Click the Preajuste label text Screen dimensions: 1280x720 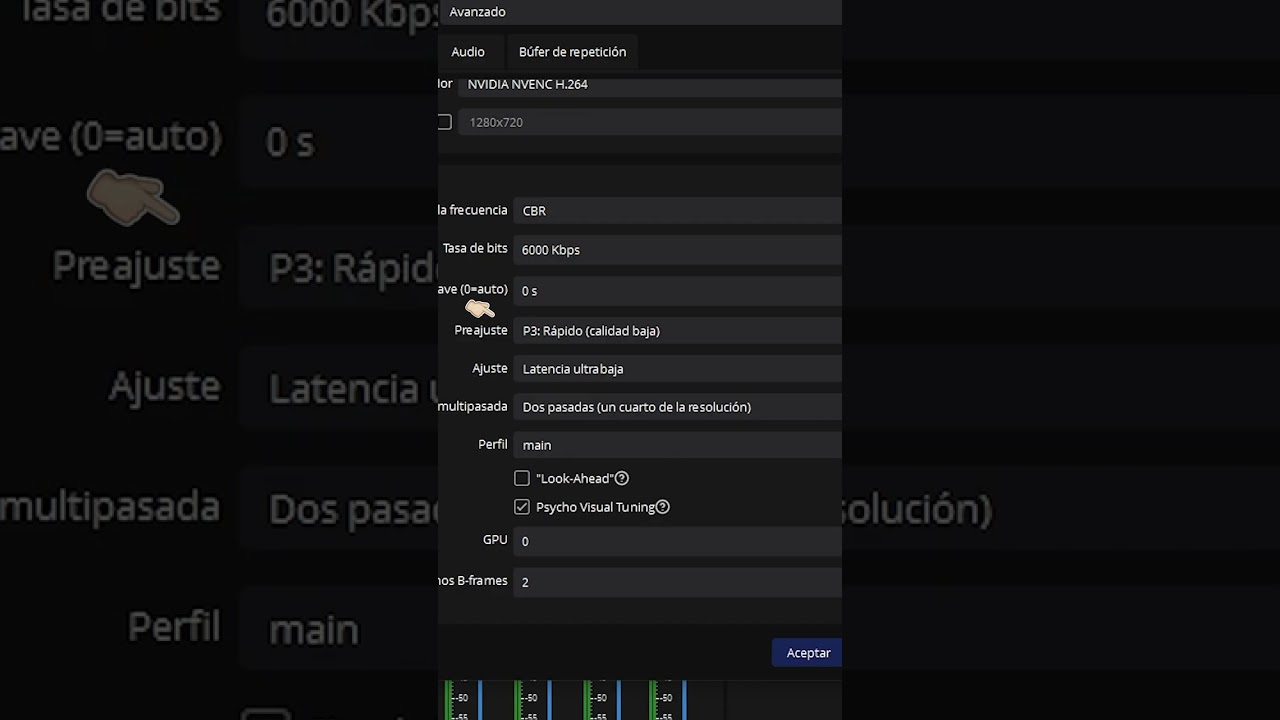tap(481, 330)
